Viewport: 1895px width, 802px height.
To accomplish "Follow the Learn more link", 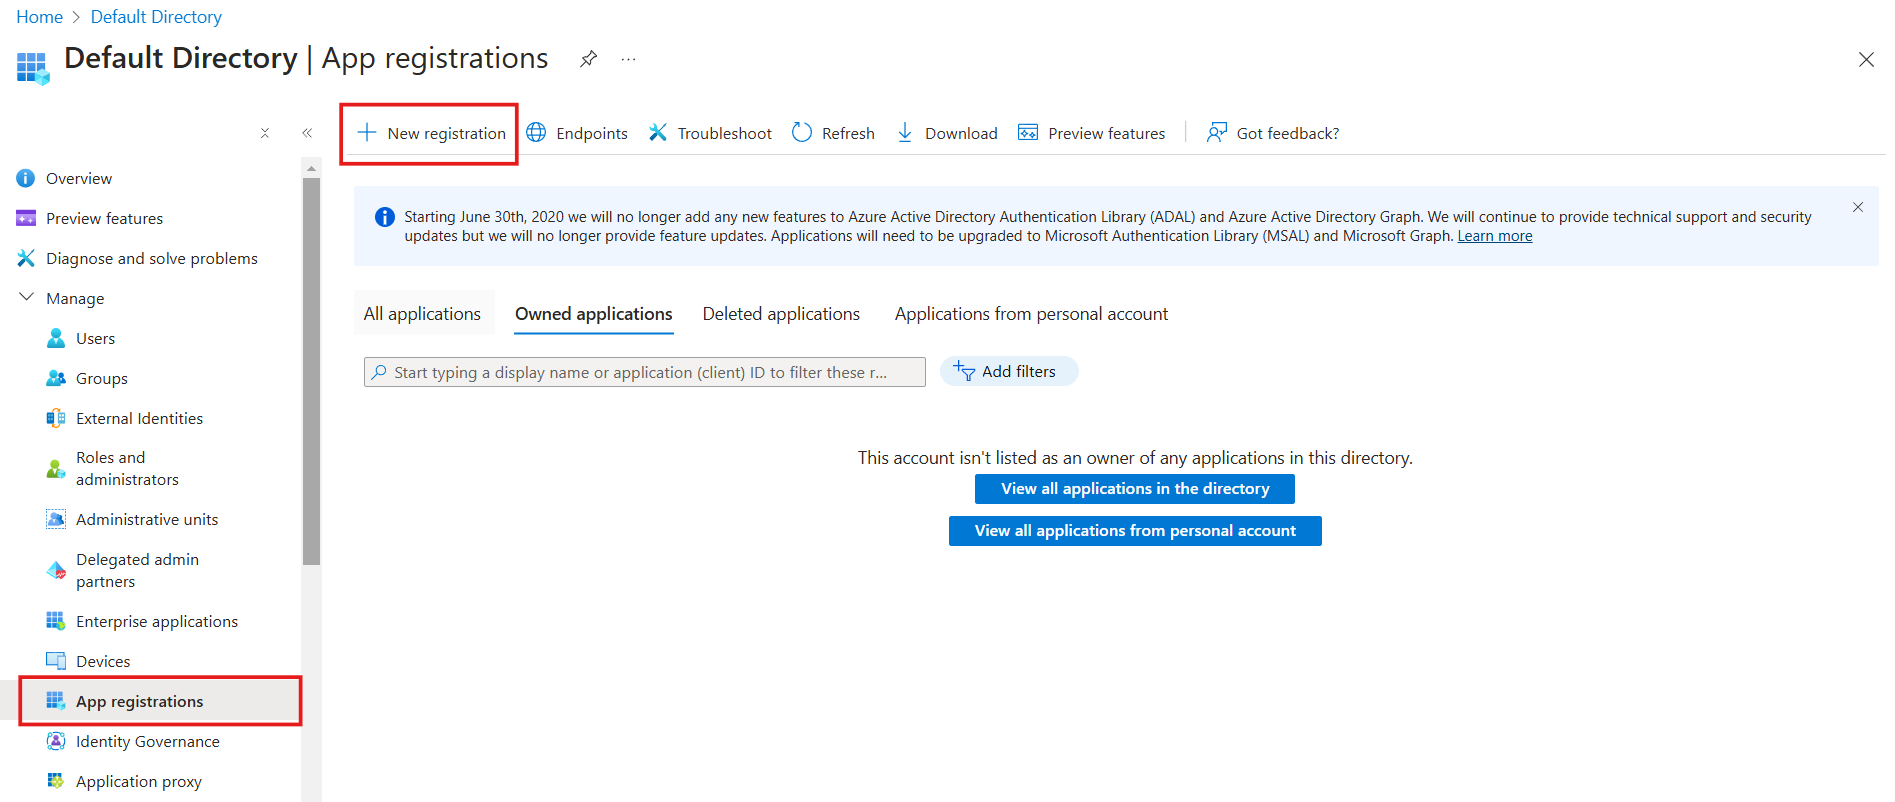I will coord(1494,236).
